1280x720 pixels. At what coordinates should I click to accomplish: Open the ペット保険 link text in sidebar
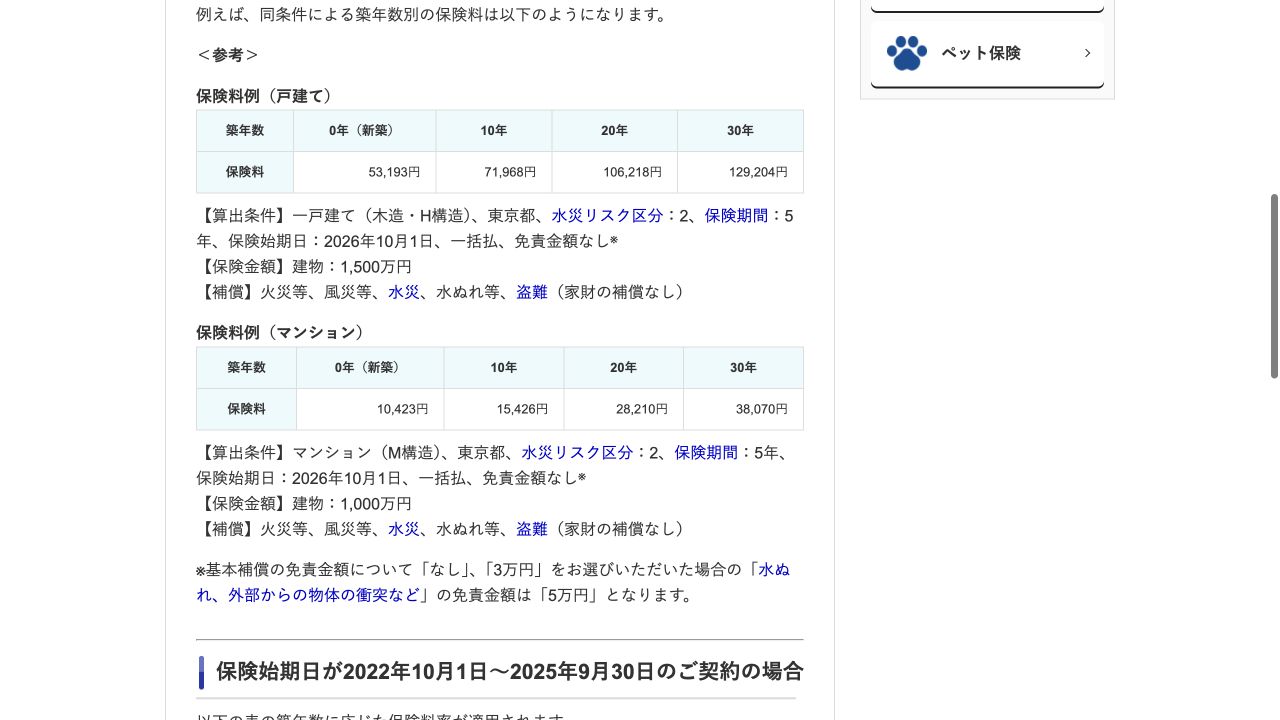pos(981,53)
